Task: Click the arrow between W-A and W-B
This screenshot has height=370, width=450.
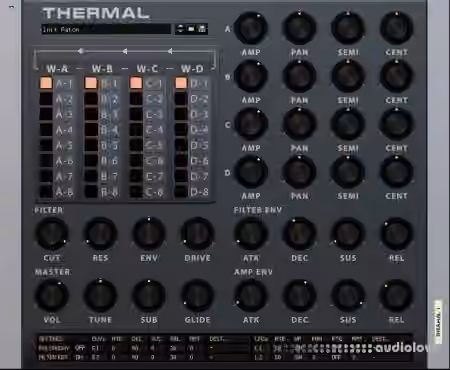Action: [80, 51]
